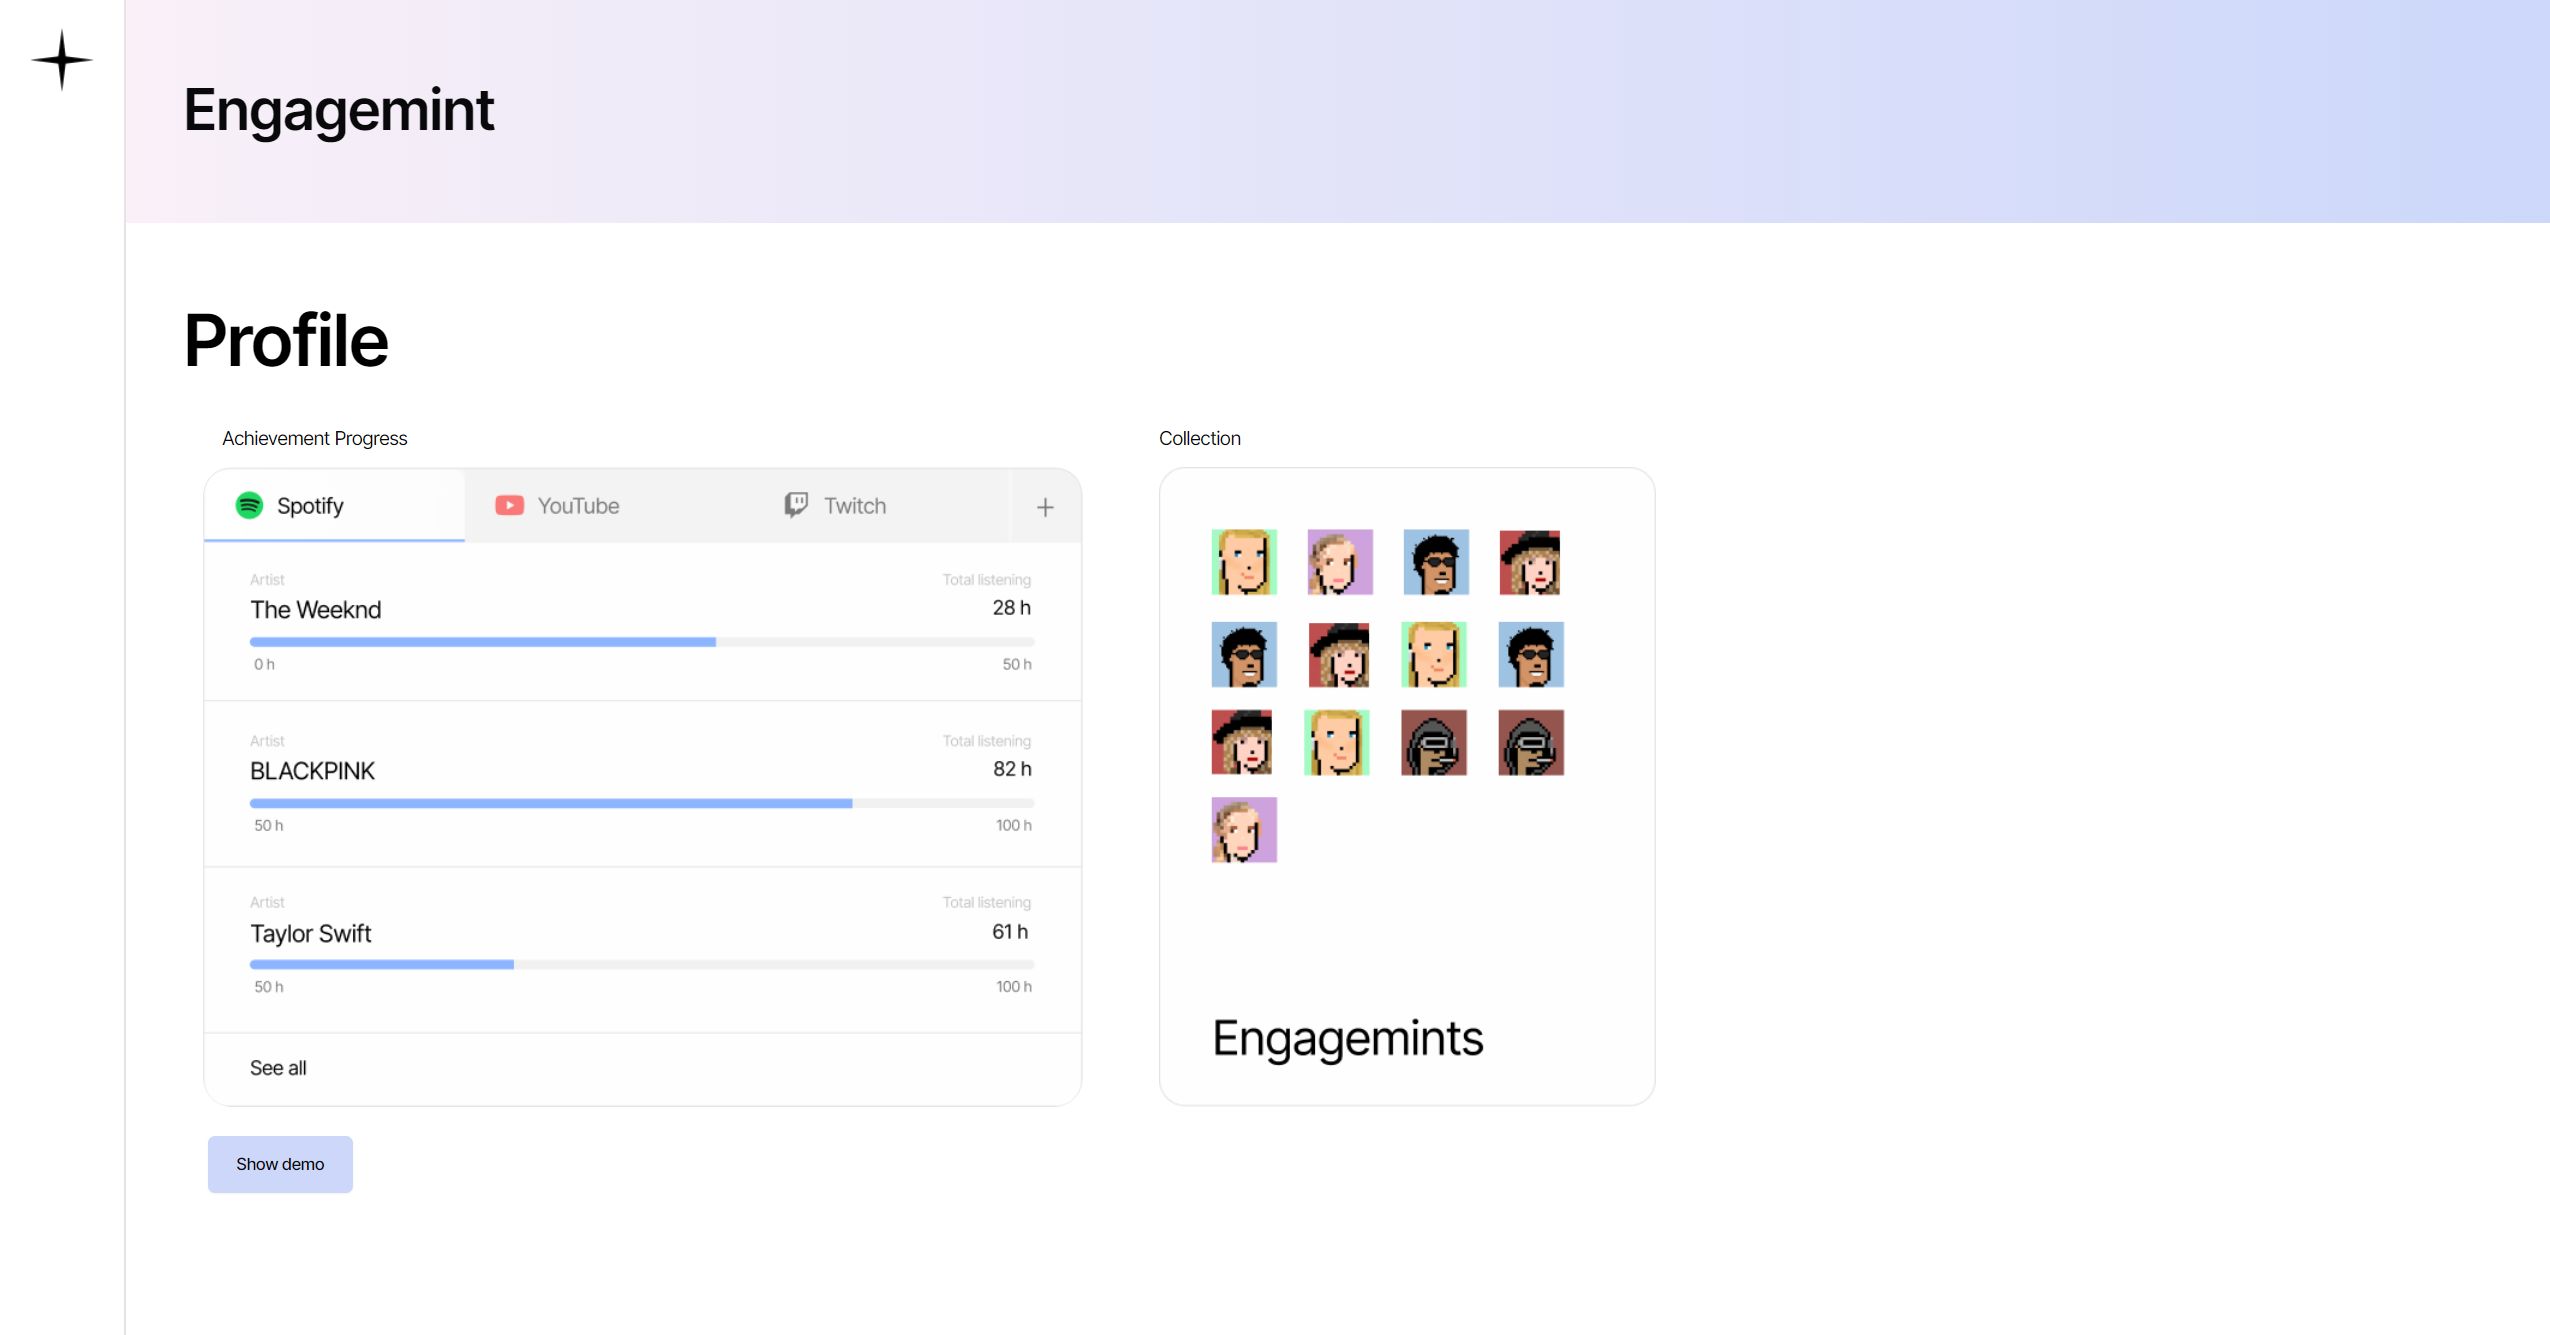Select the lone purple avatar in bottom row
This screenshot has width=2550, height=1335.
click(1244, 830)
